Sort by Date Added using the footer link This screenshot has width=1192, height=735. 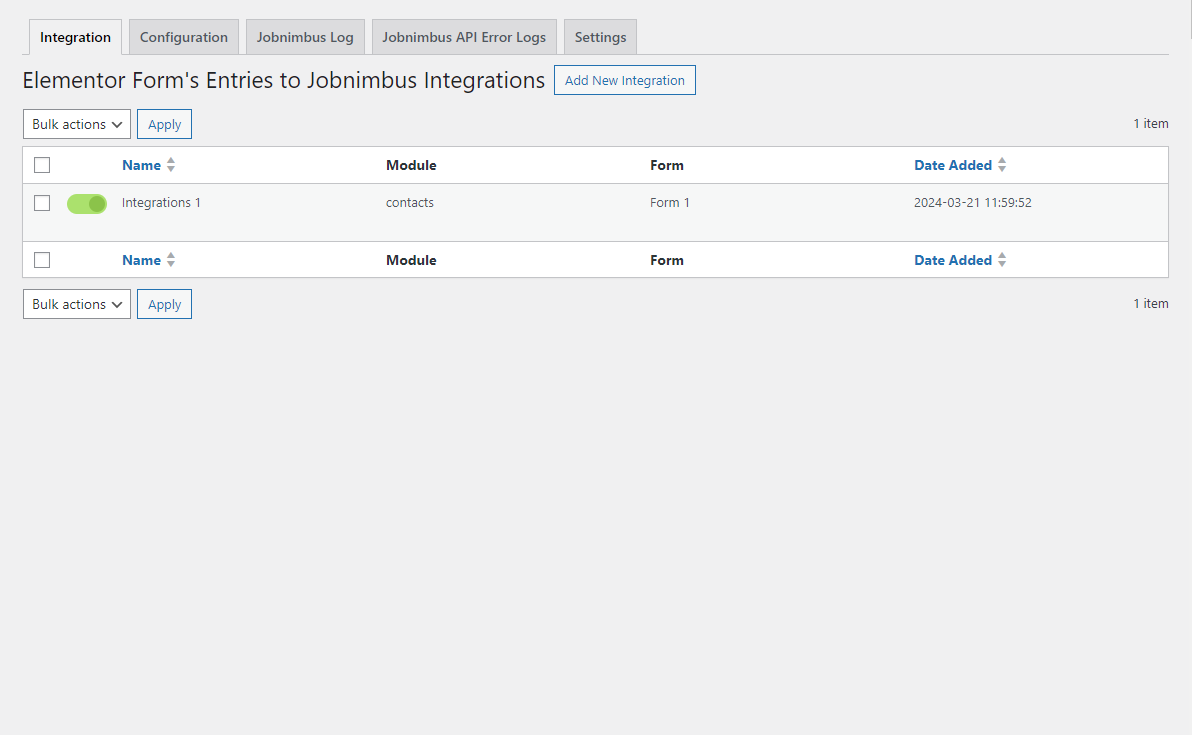click(960, 260)
